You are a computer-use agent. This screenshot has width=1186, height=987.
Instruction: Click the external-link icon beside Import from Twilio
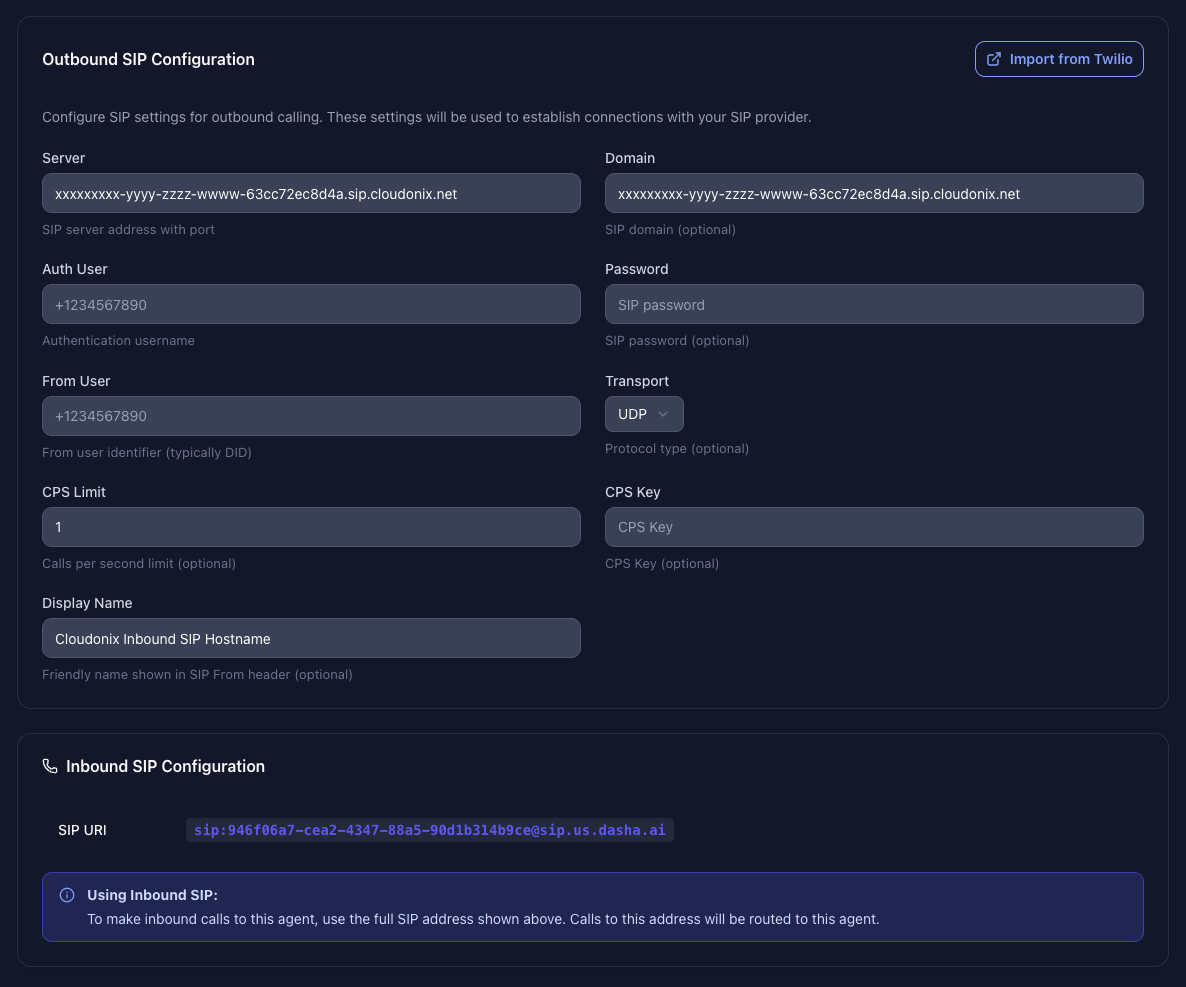(994, 59)
